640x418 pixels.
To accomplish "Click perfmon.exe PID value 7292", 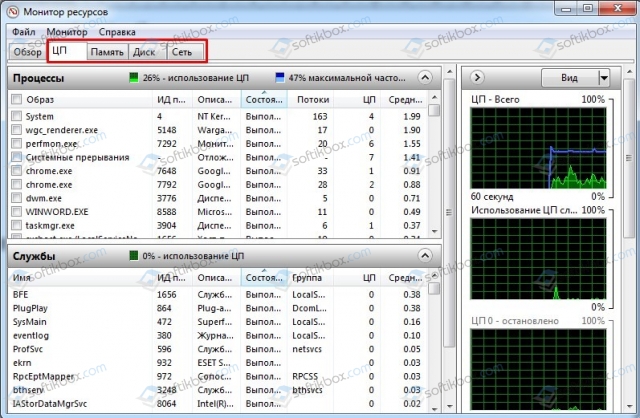I will click(167, 144).
